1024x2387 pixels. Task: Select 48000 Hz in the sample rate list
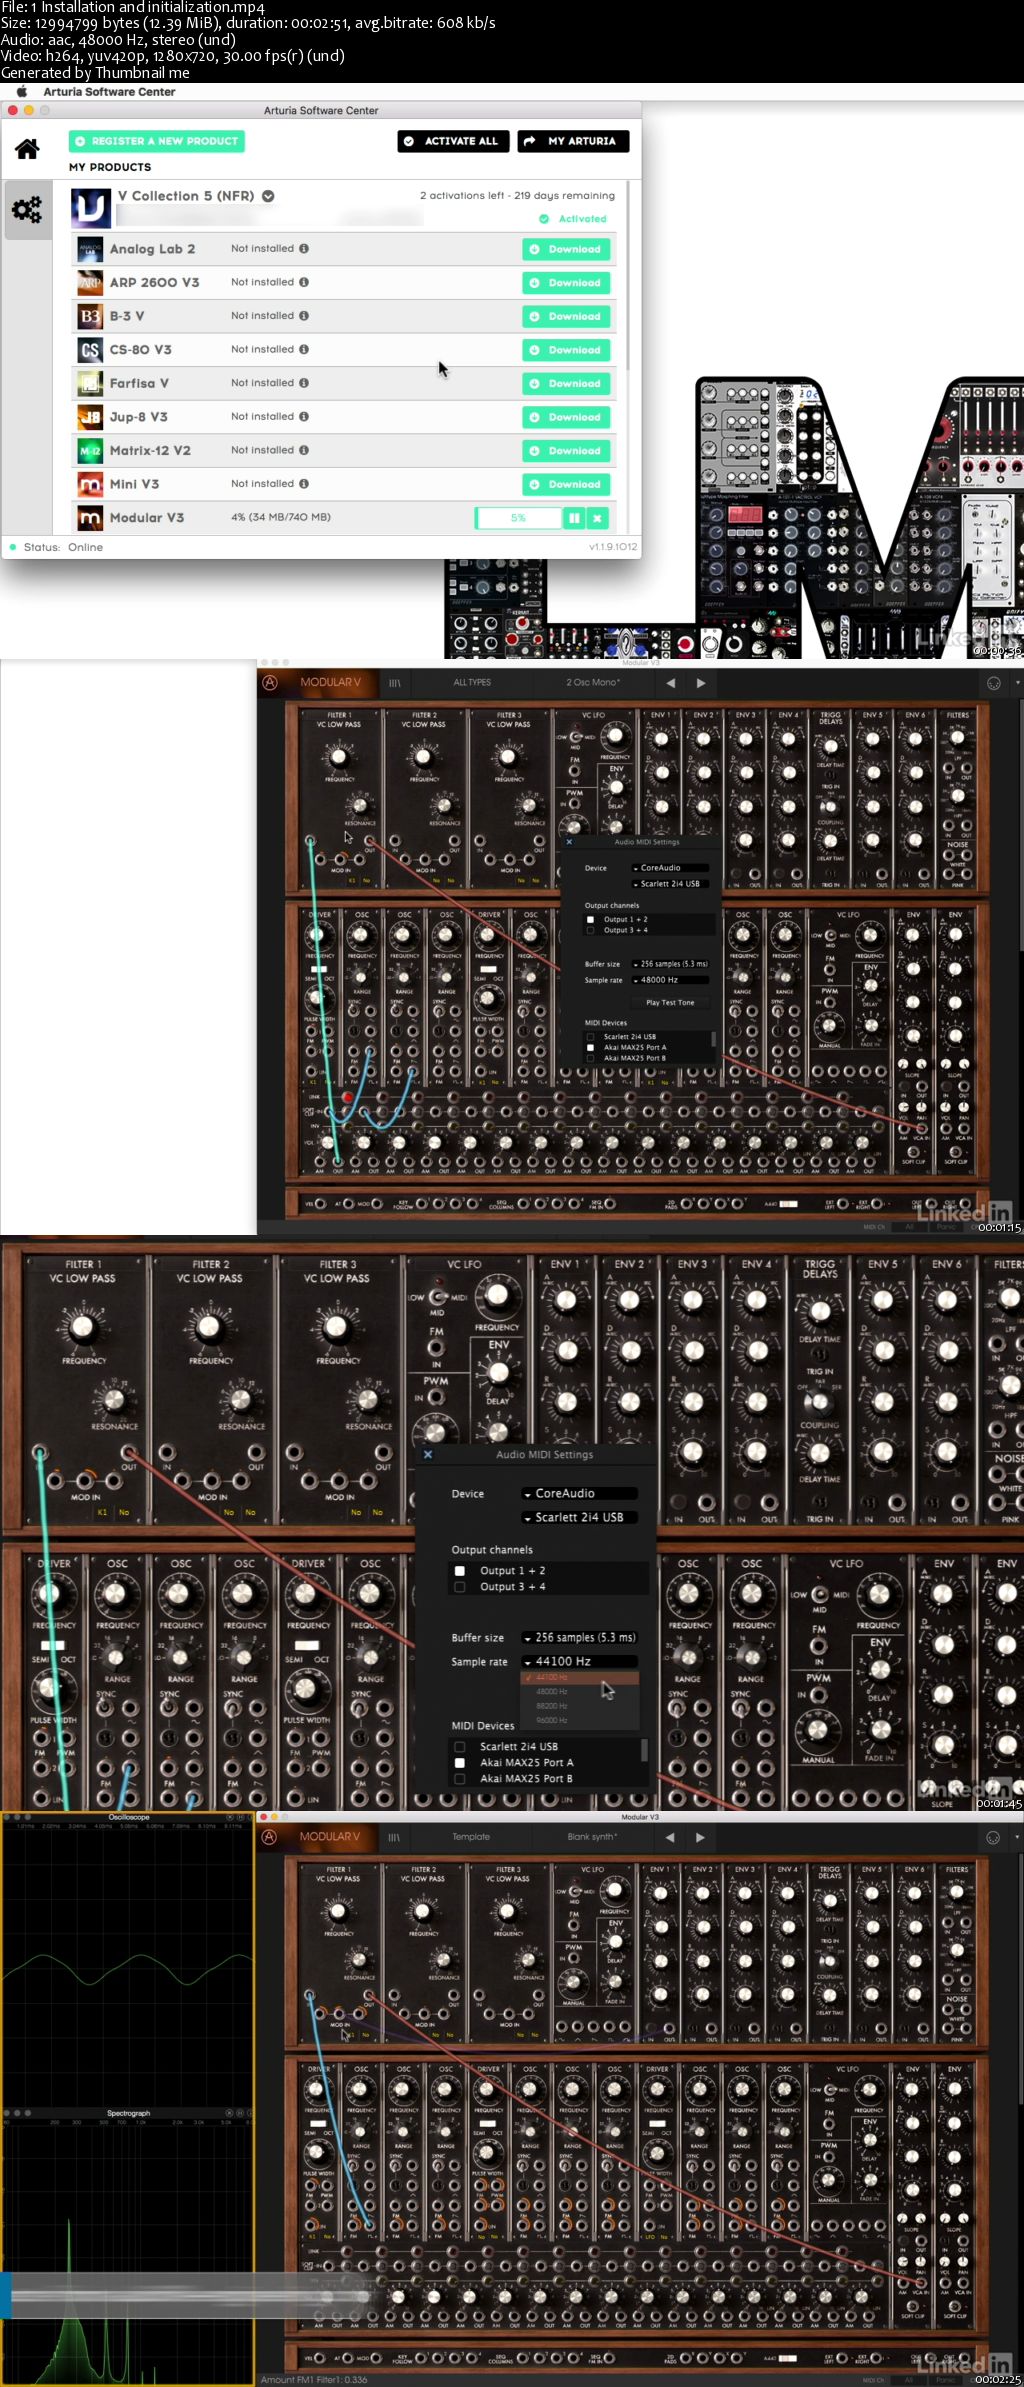point(580,1691)
